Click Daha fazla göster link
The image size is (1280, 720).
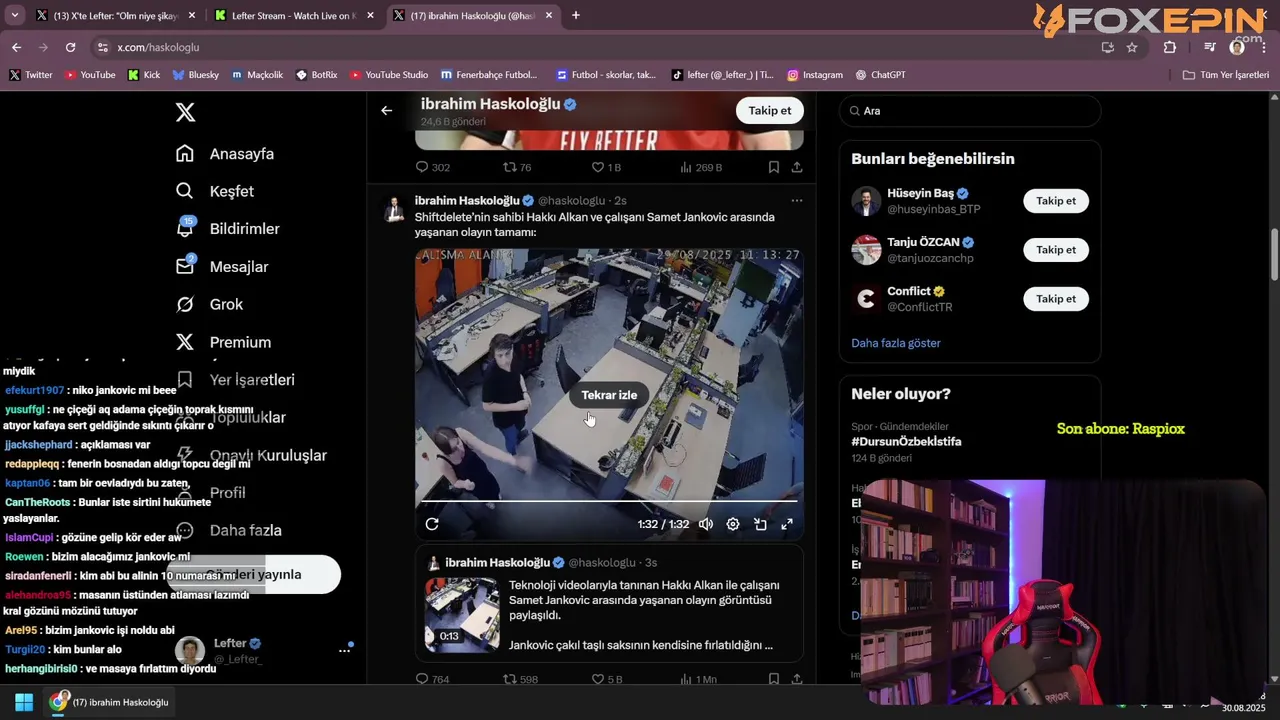tap(896, 343)
